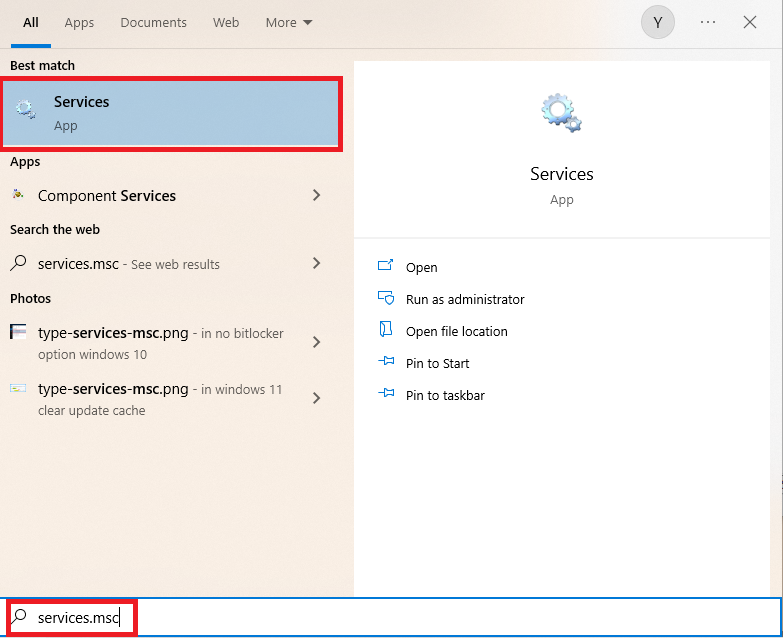Click thumbnail of windows 11 type-services-msc.png
Viewport: 783px width, 638px height.
coord(18,388)
